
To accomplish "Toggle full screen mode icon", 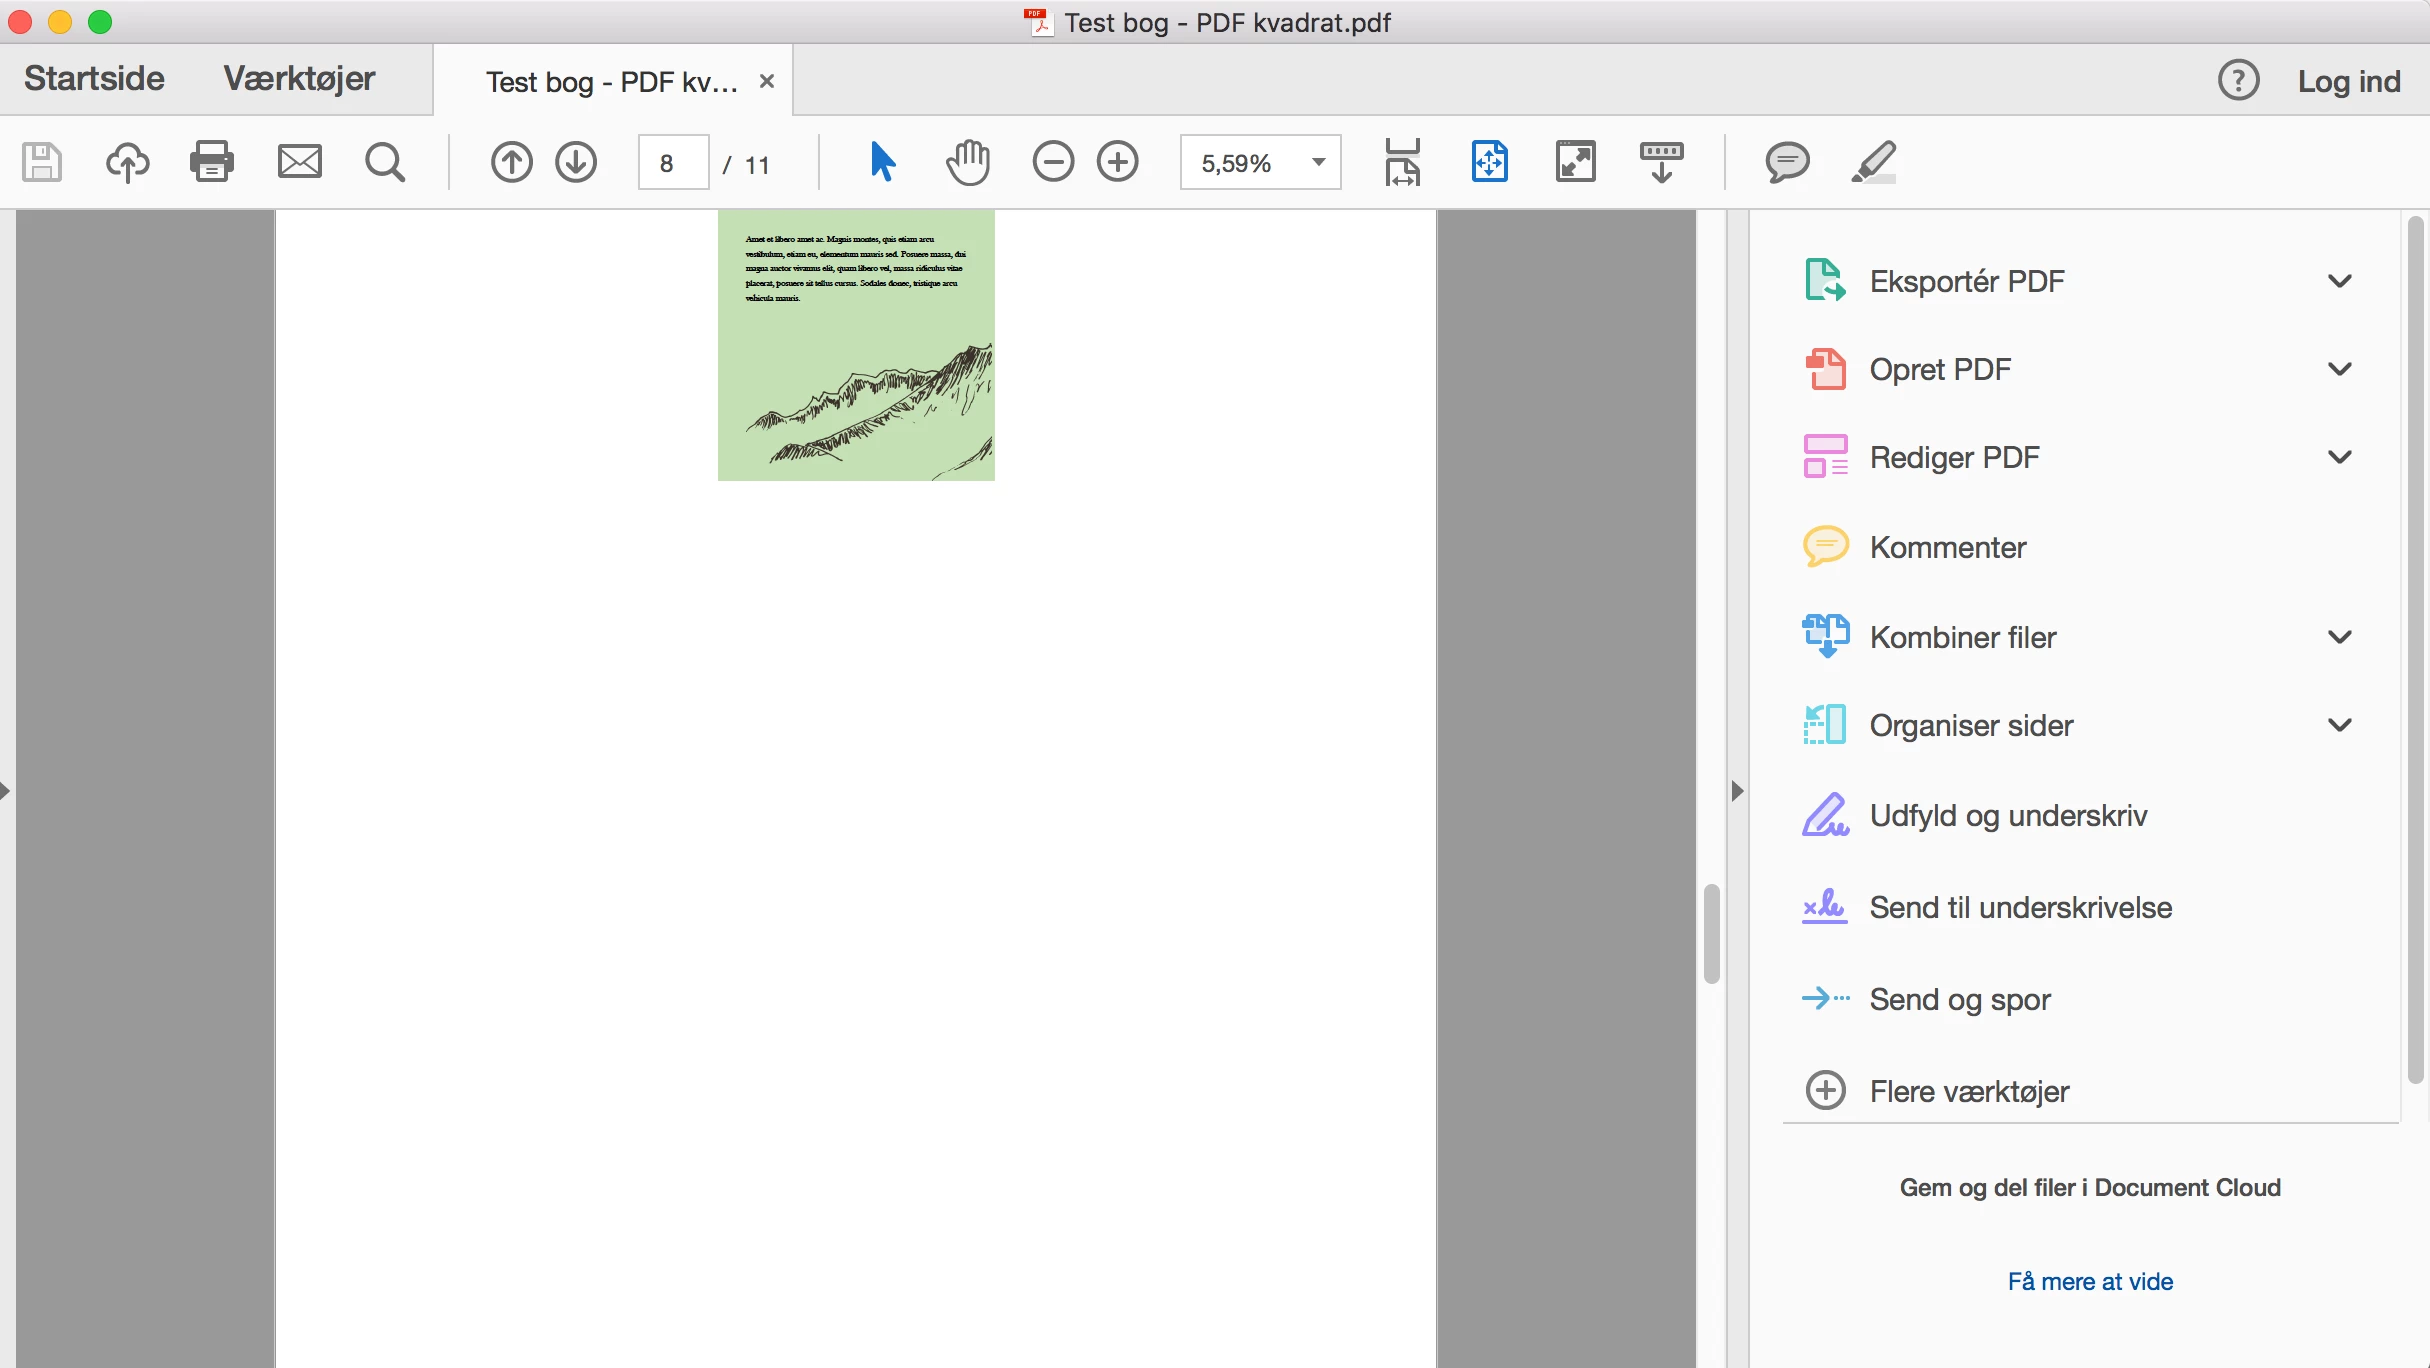I will pos(1575,161).
